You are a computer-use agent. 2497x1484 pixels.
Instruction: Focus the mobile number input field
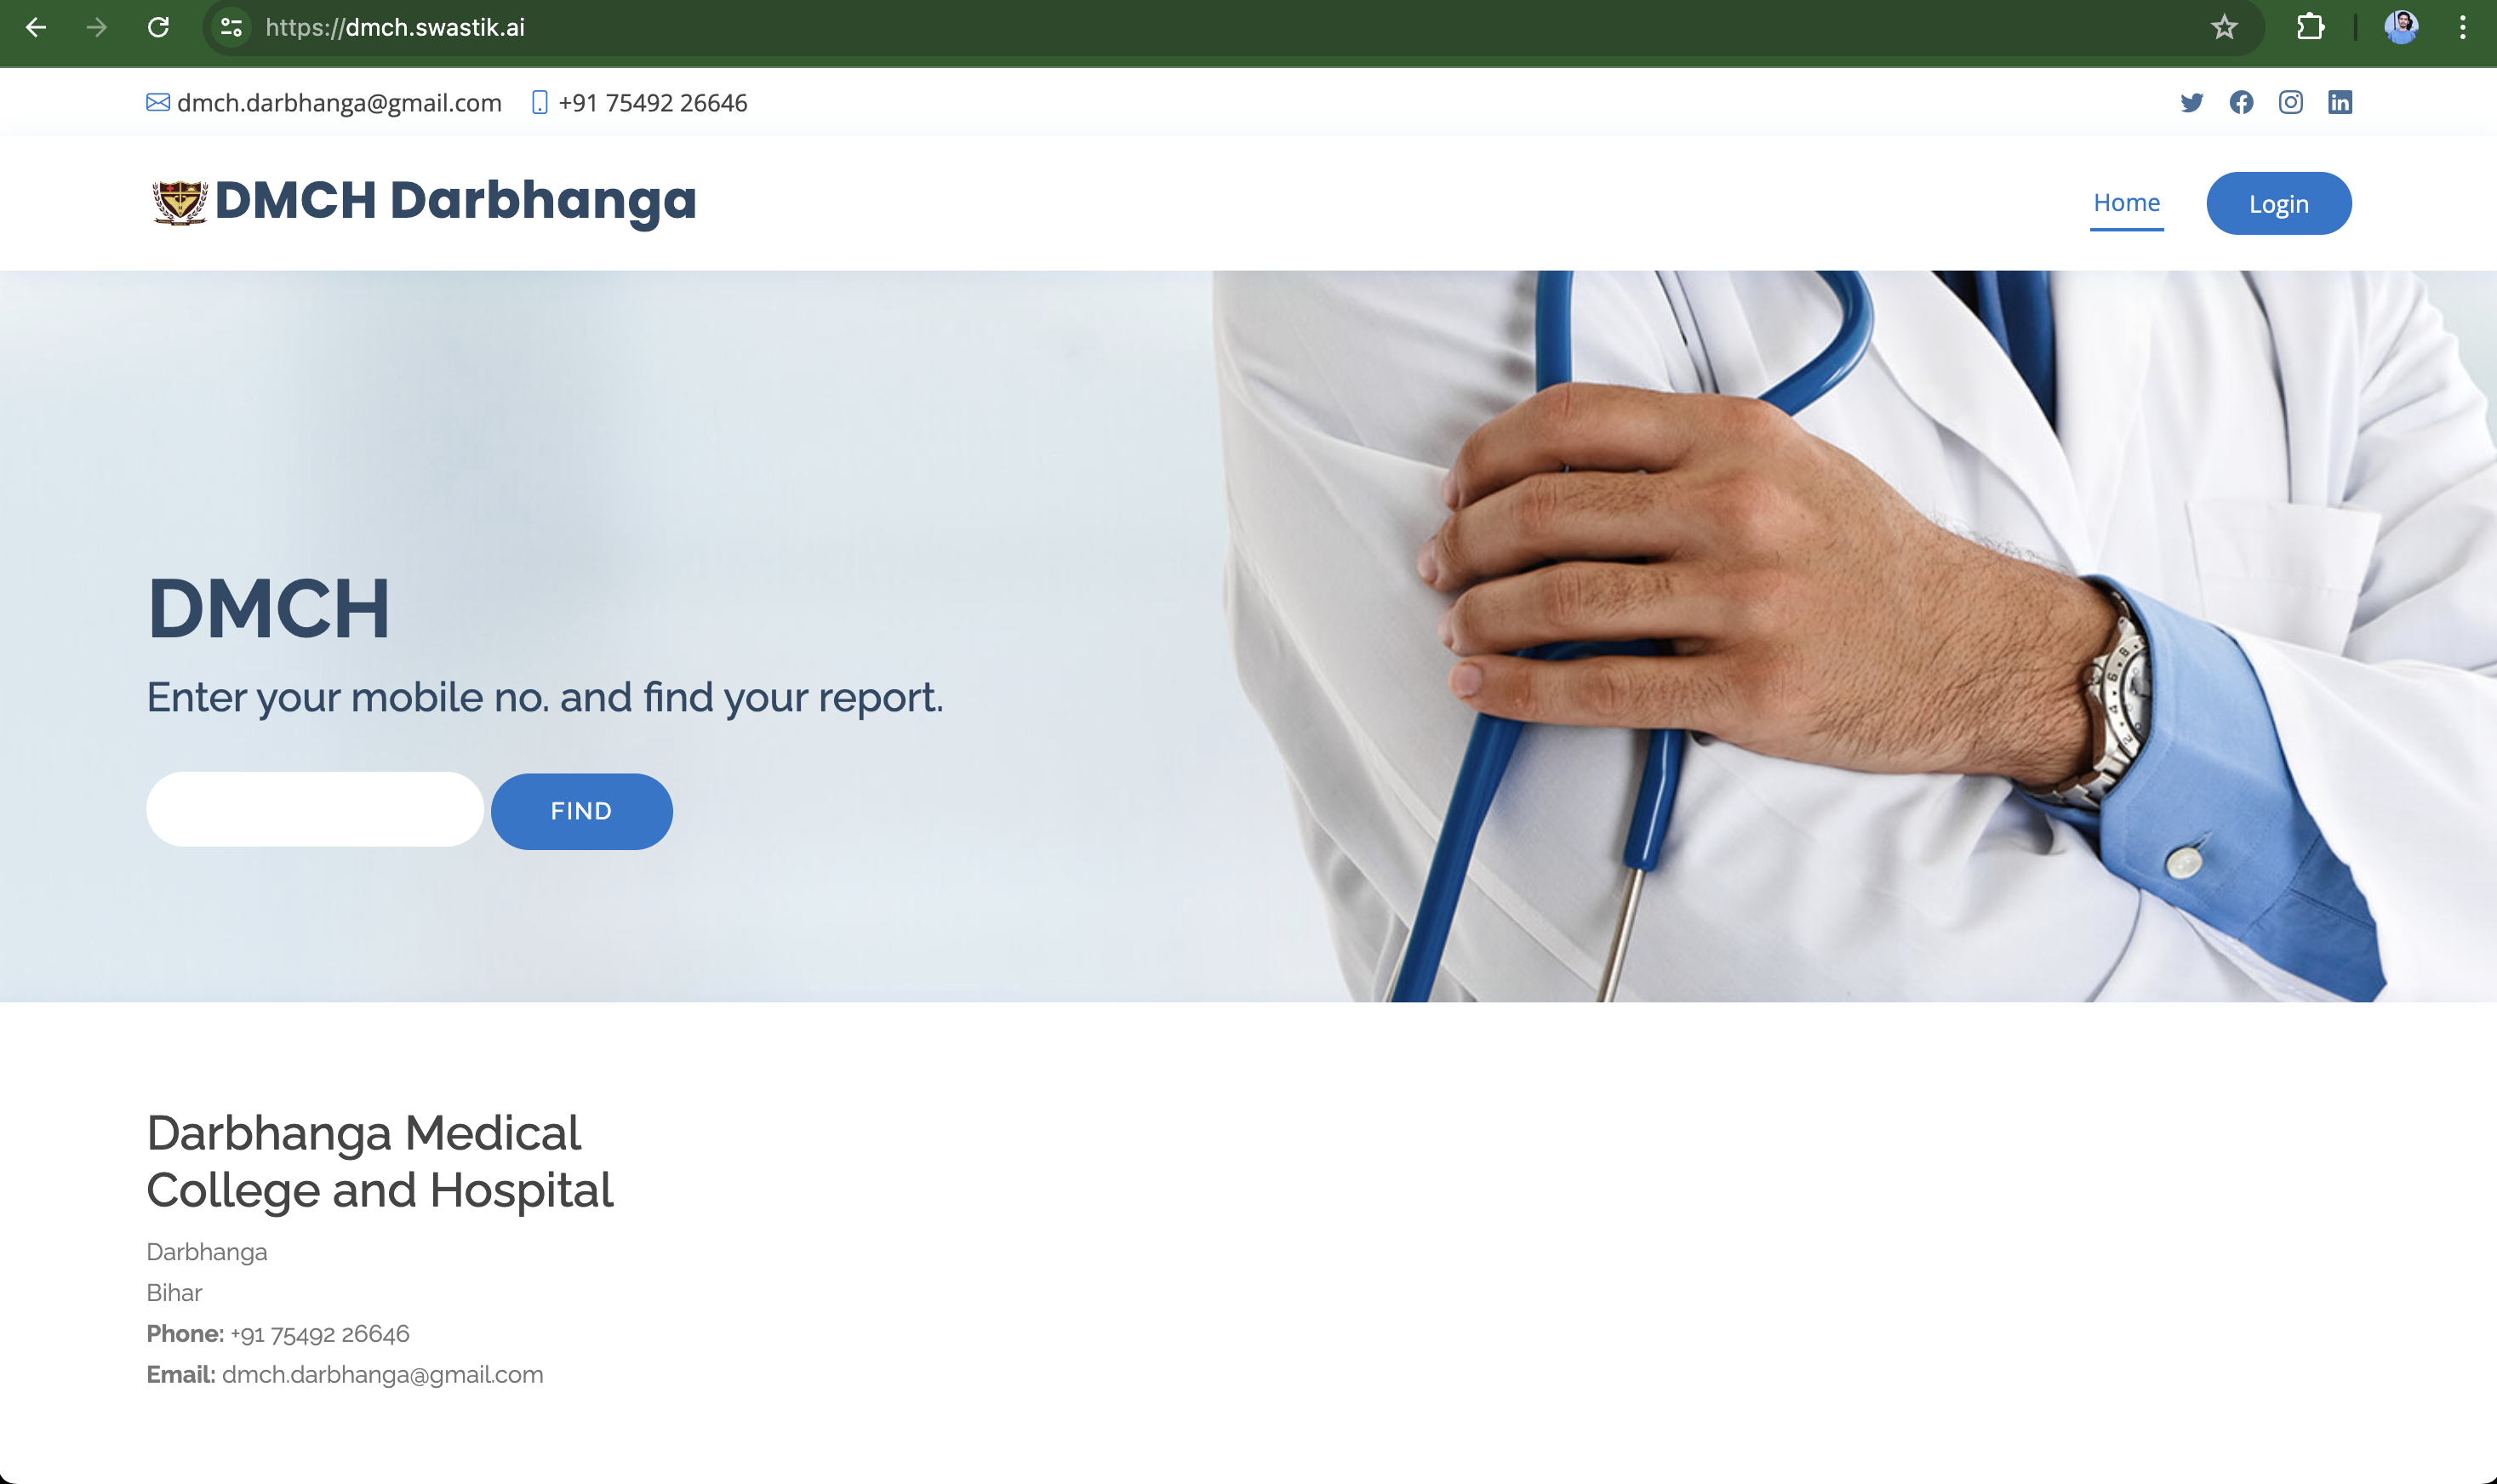(315, 809)
